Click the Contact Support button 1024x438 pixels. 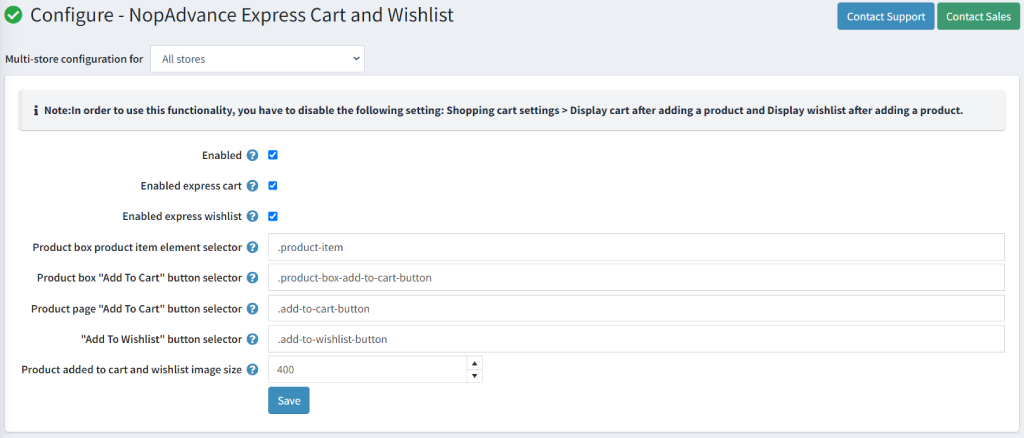coord(886,16)
